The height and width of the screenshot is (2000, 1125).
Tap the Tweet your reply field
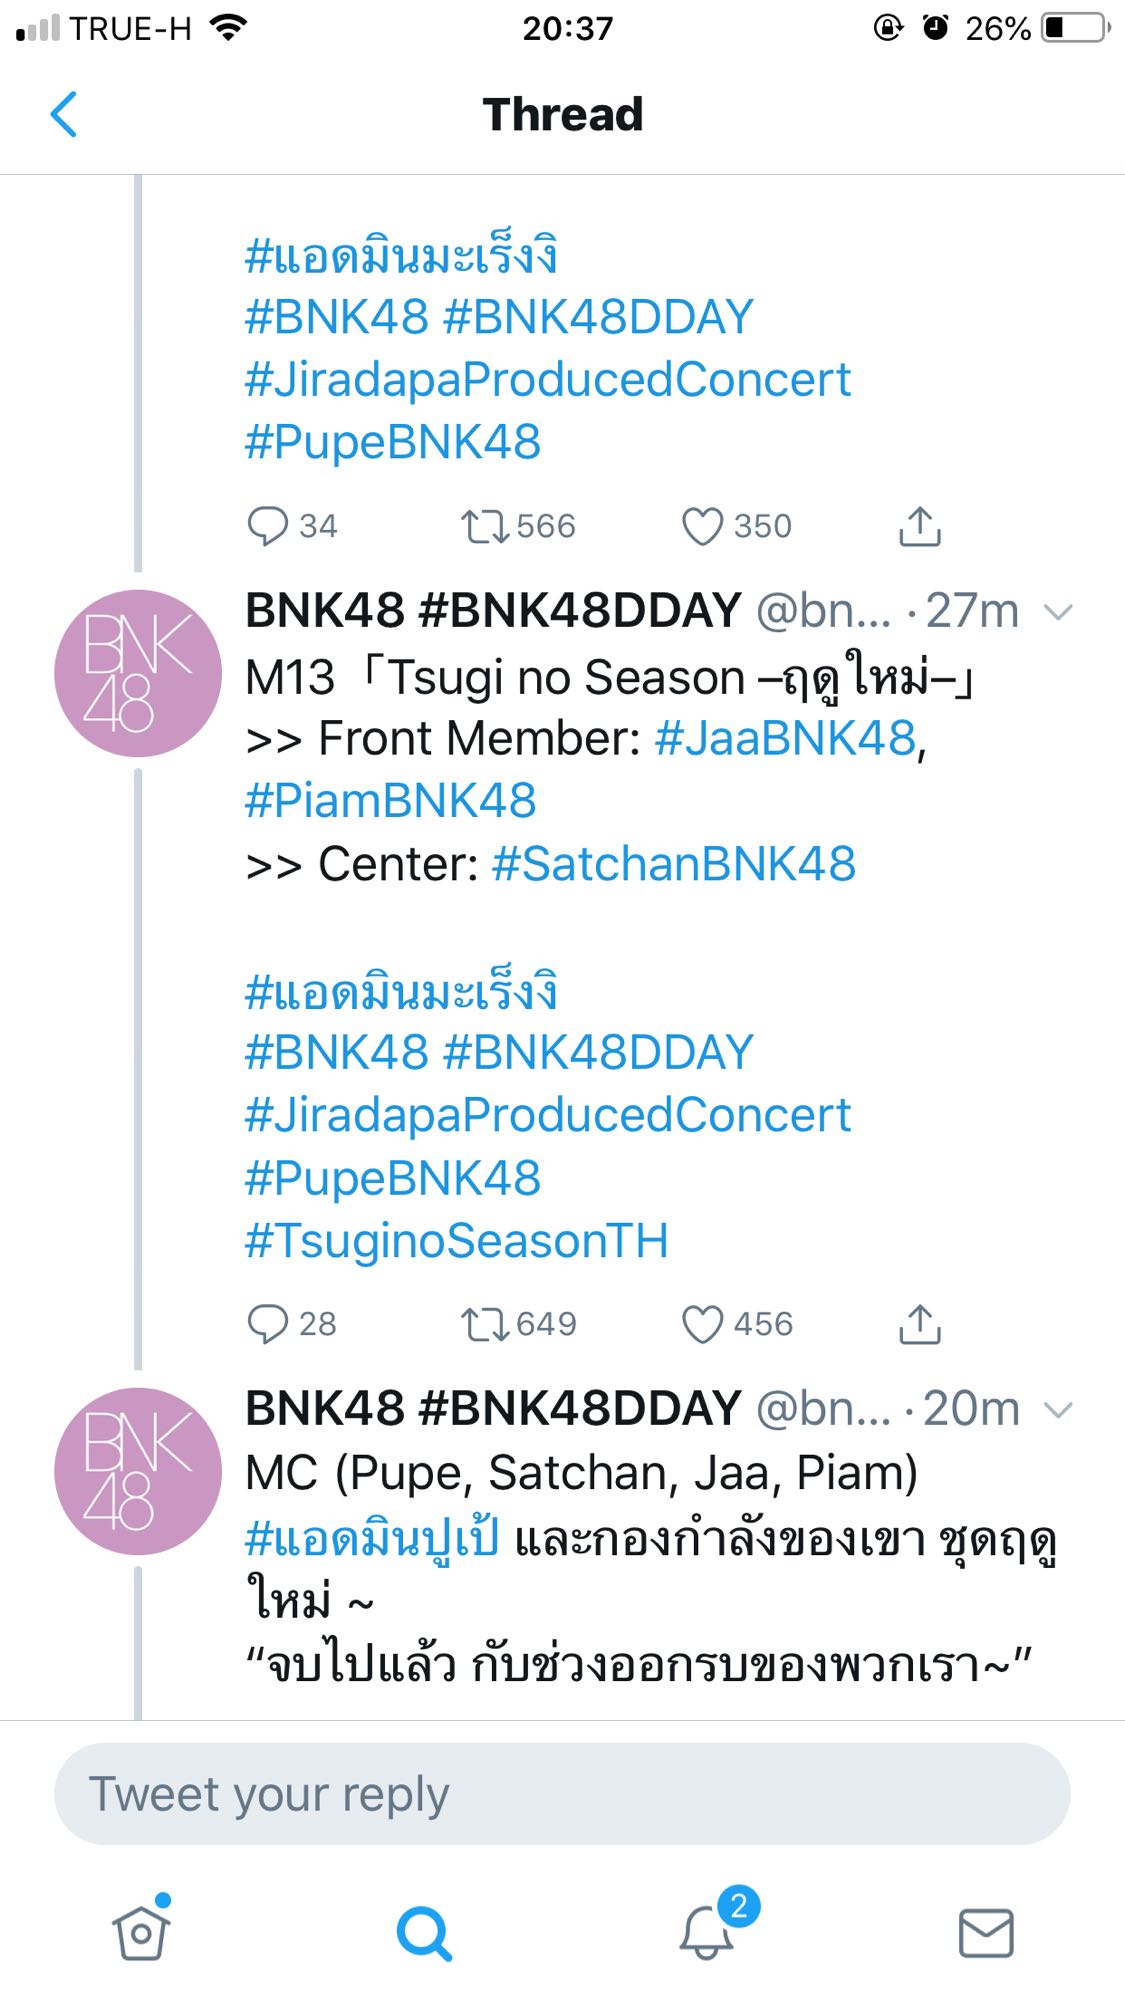[562, 1794]
